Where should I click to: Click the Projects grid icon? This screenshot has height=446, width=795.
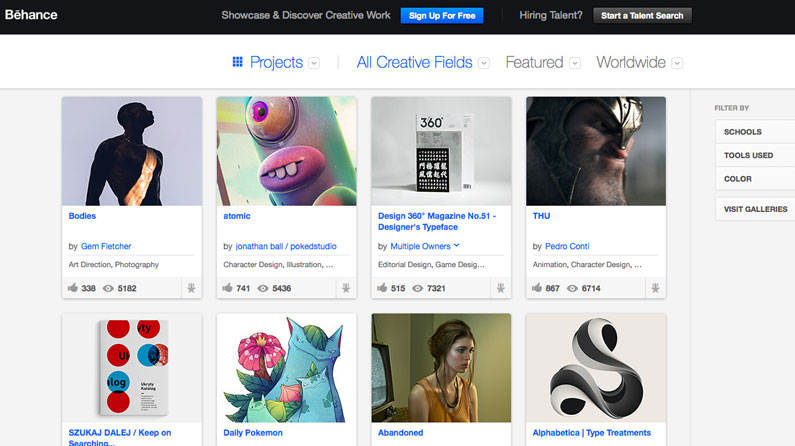(x=238, y=62)
